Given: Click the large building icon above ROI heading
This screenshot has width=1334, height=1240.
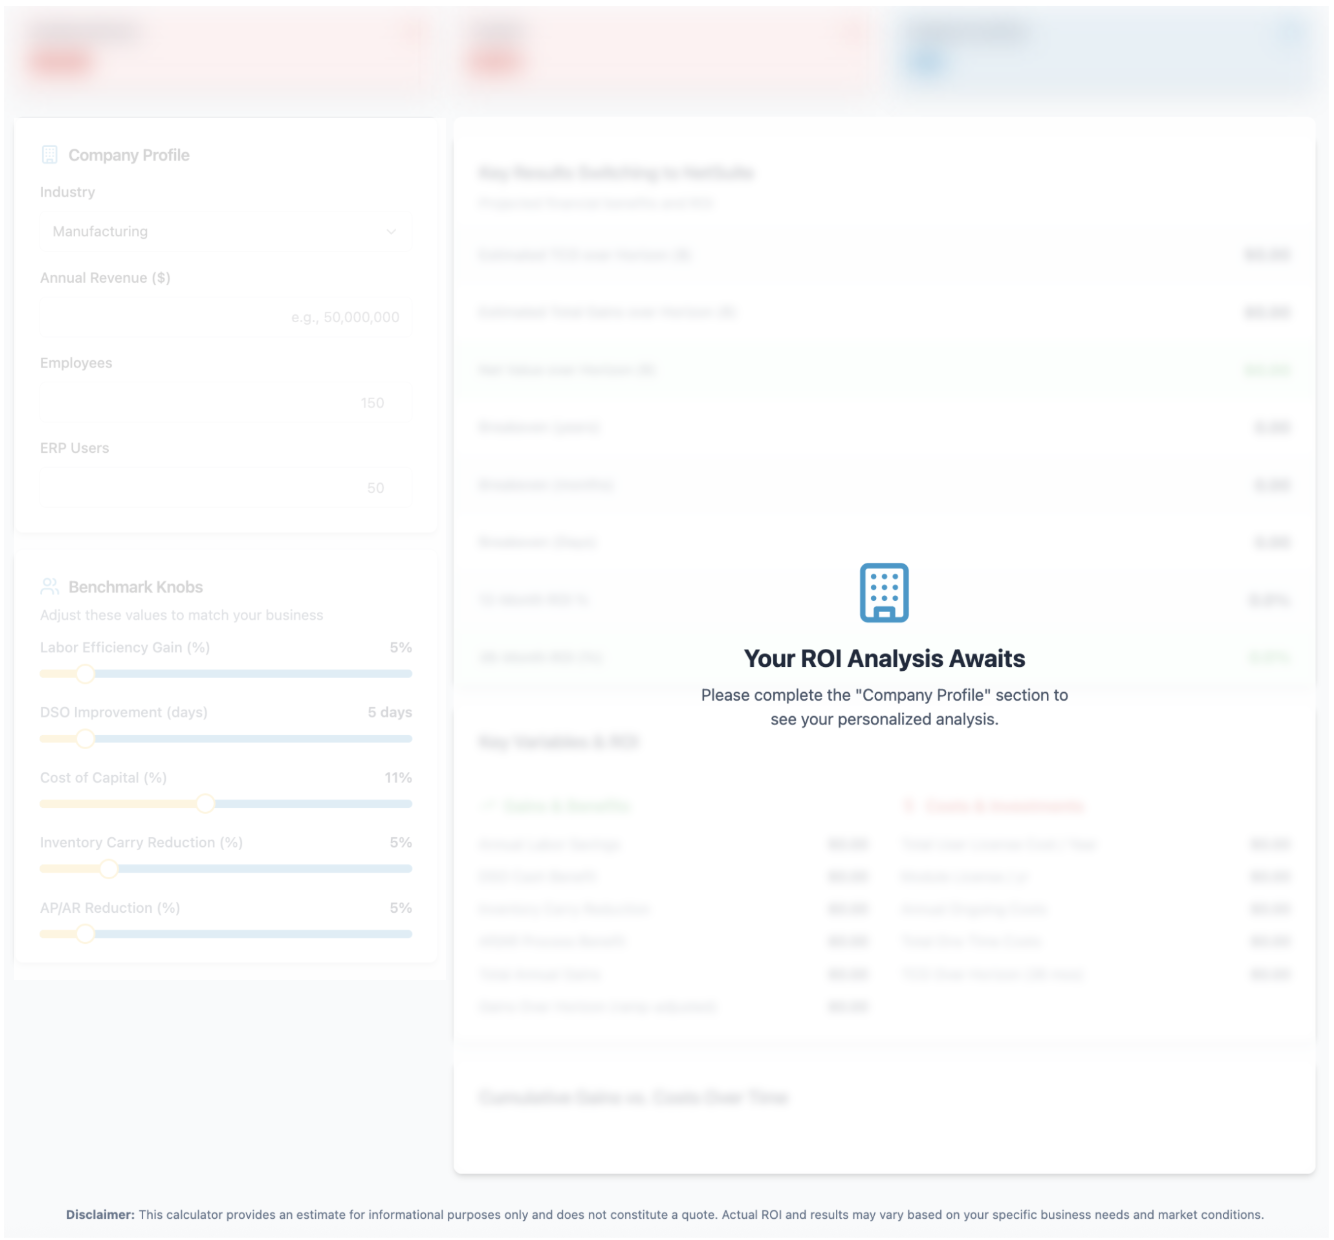Looking at the screenshot, I should [884, 592].
